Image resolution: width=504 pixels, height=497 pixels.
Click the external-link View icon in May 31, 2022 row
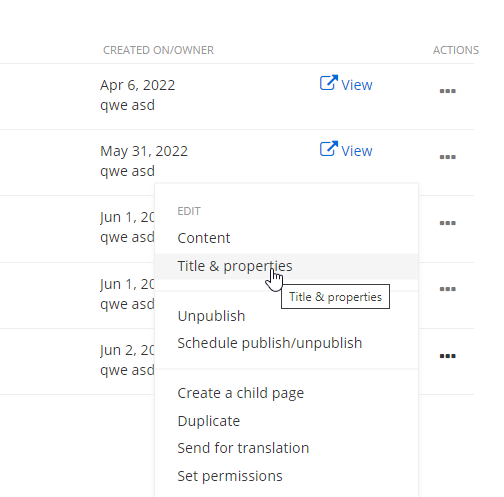click(329, 149)
